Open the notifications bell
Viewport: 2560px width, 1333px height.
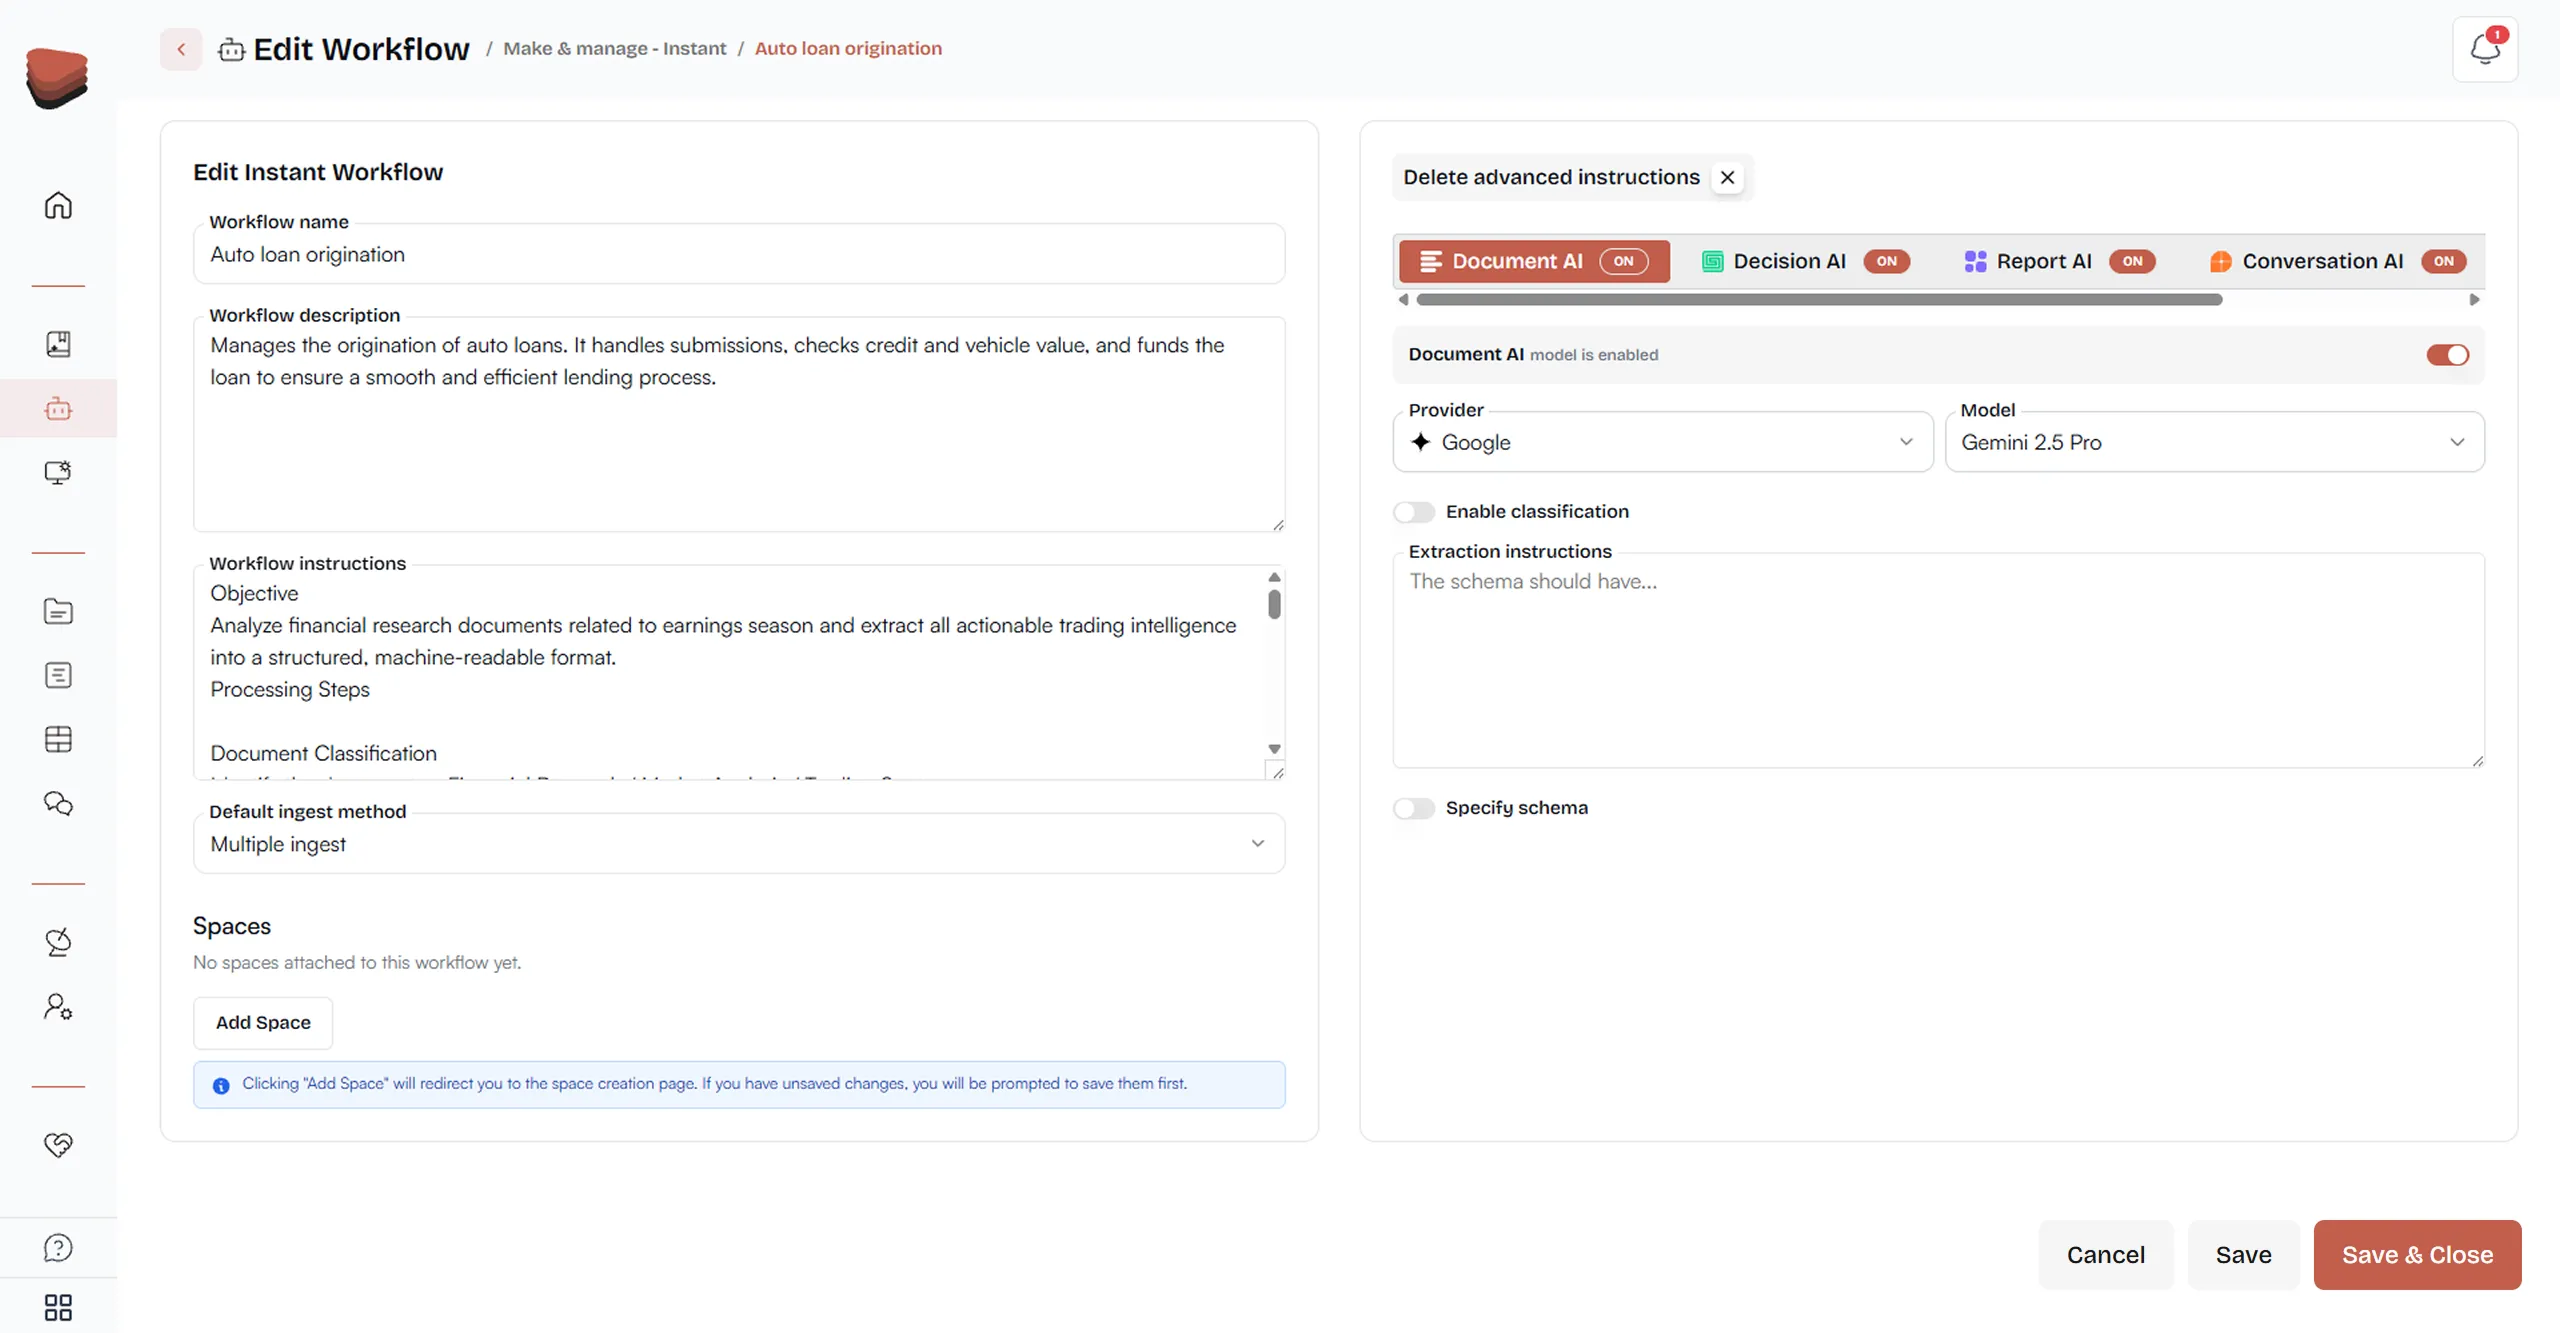(2484, 49)
